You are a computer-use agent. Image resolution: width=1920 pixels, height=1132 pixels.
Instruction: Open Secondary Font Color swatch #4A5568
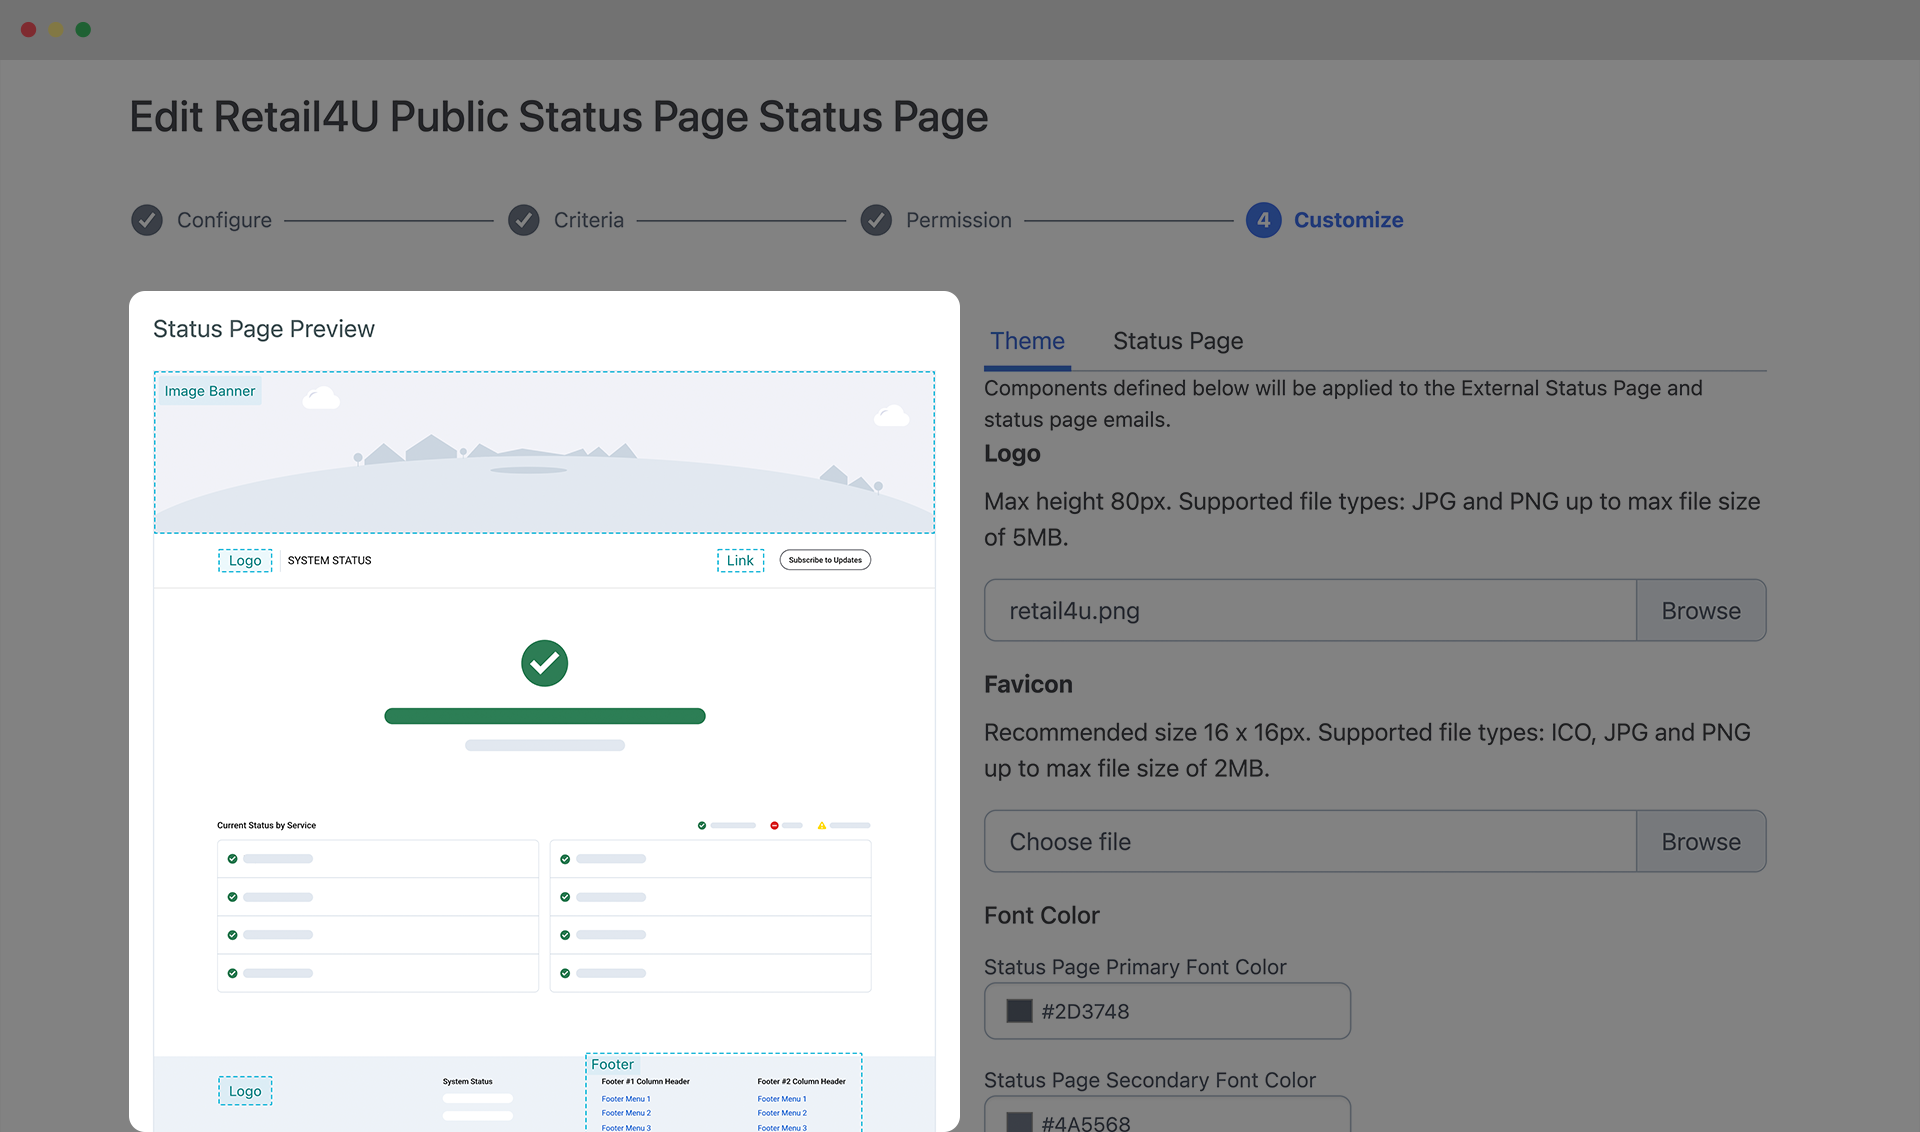coord(1019,1122)
